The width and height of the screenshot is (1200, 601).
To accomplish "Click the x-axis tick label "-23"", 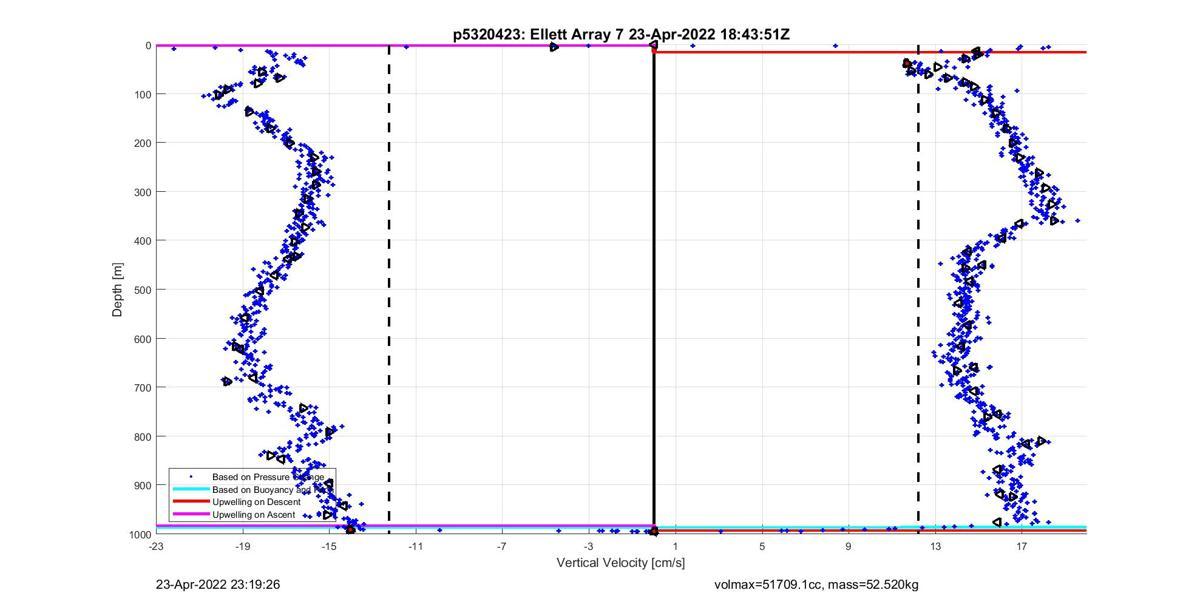I will click(156, 547).
